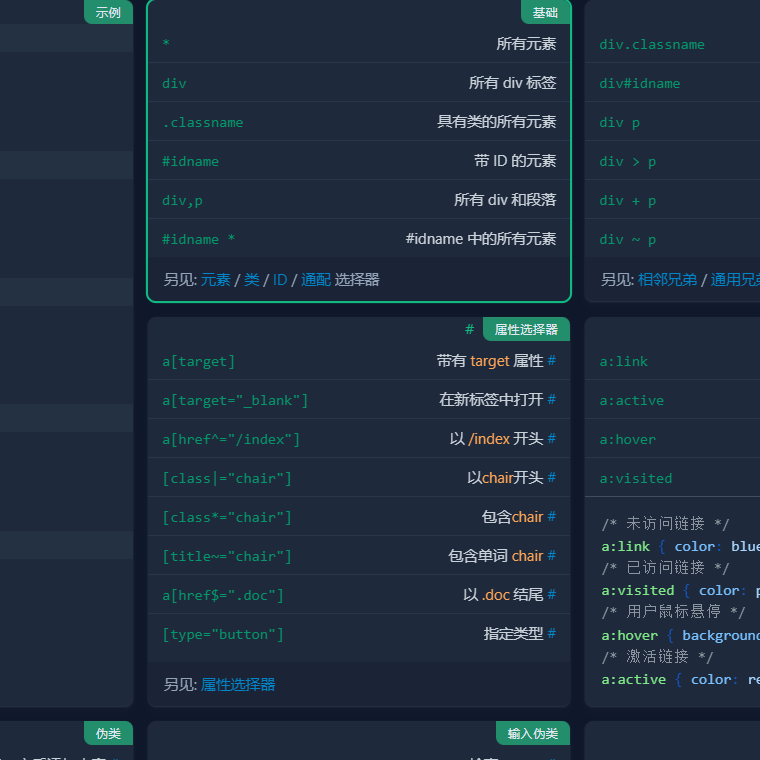Select the 输入伪类 card tag

point(533,733)
